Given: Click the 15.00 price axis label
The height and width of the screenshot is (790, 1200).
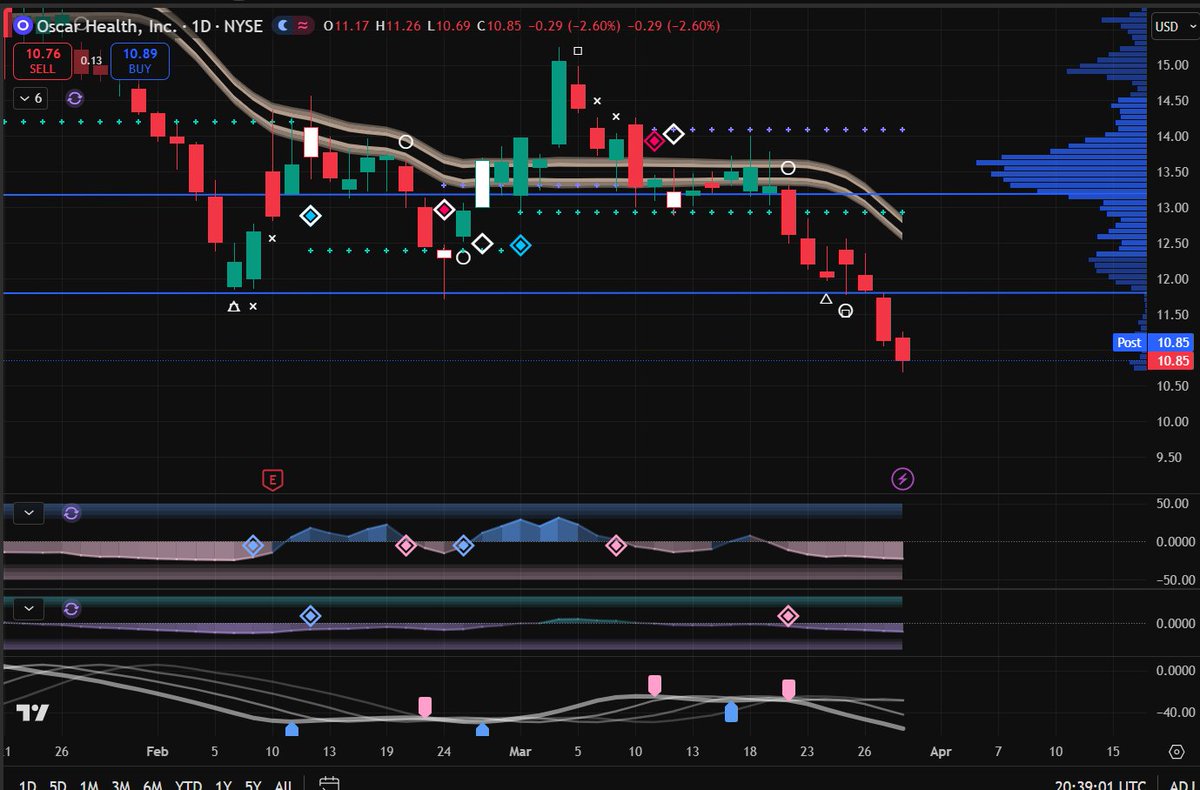Looking at the screenshot, I should pyautogui.click(x=1172, y=64).
